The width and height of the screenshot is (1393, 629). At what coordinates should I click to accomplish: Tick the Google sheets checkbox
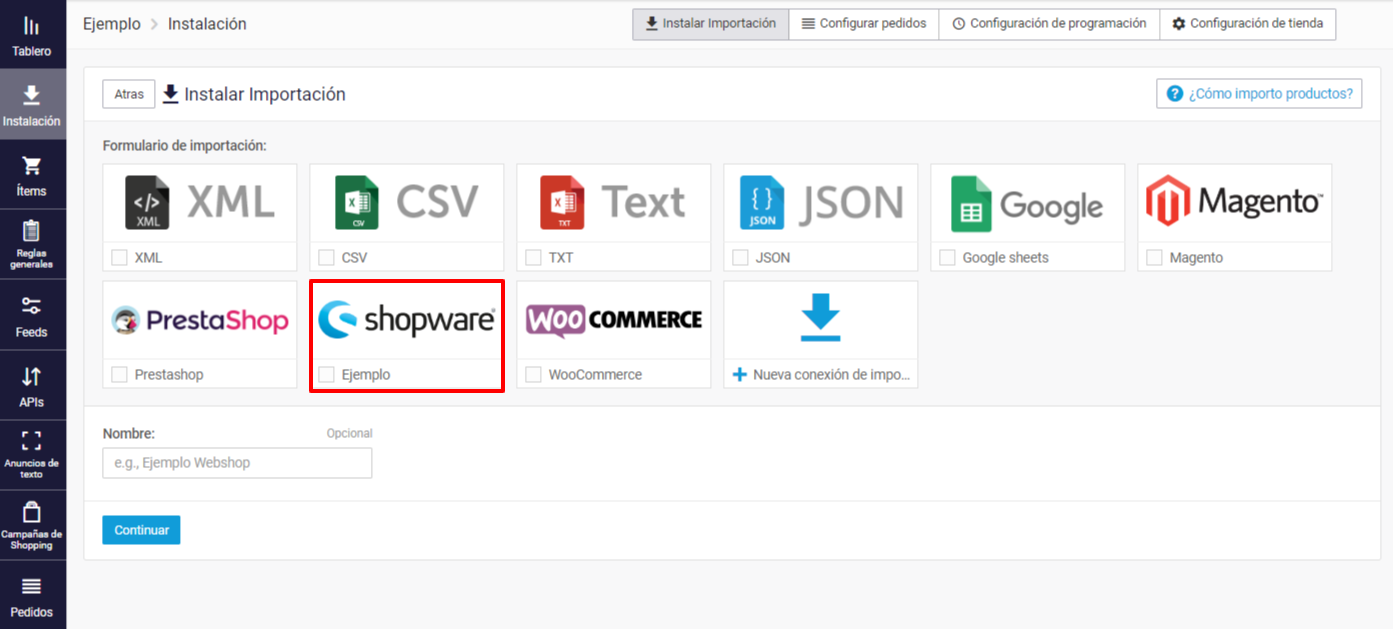click(947, 258)
